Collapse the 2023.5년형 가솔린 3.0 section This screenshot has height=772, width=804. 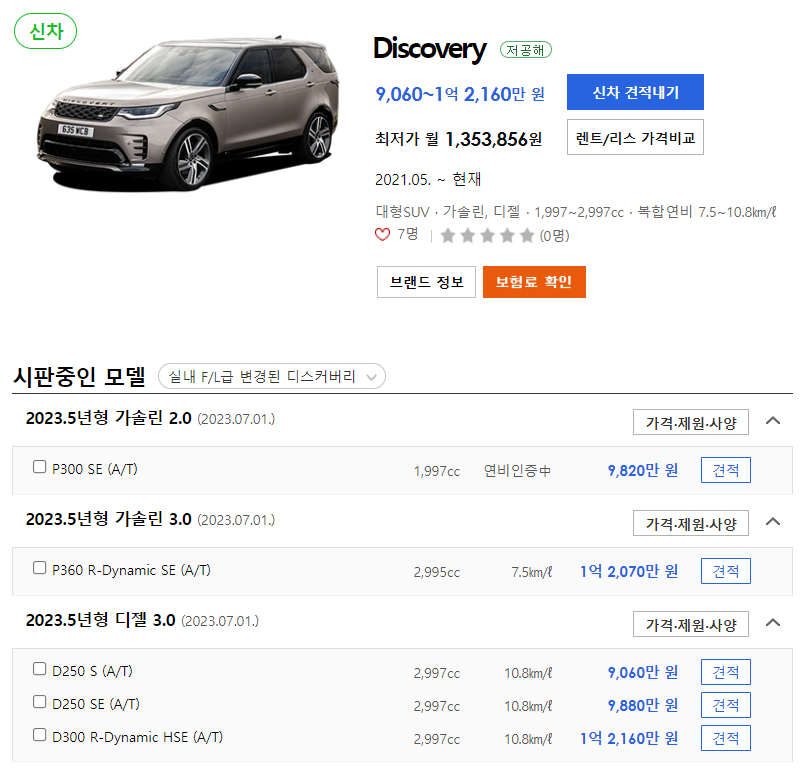coord(773,522)
